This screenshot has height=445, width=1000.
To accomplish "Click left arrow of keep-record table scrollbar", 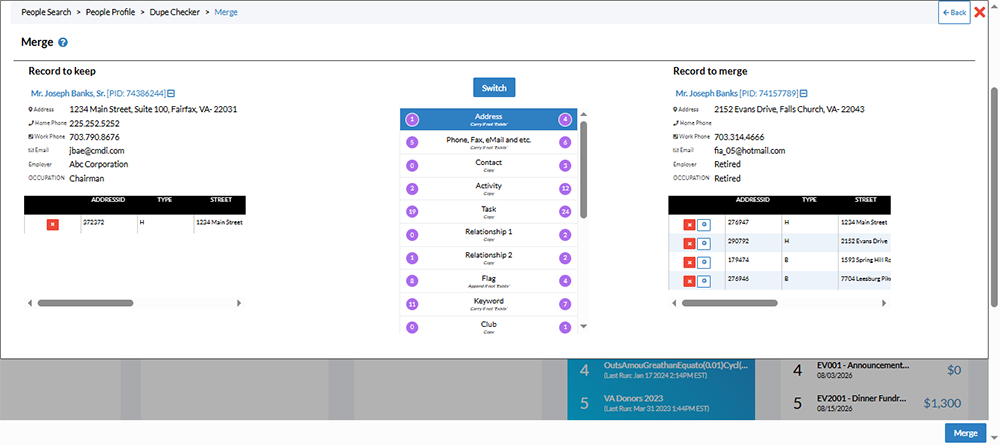I will coord(29,303).
